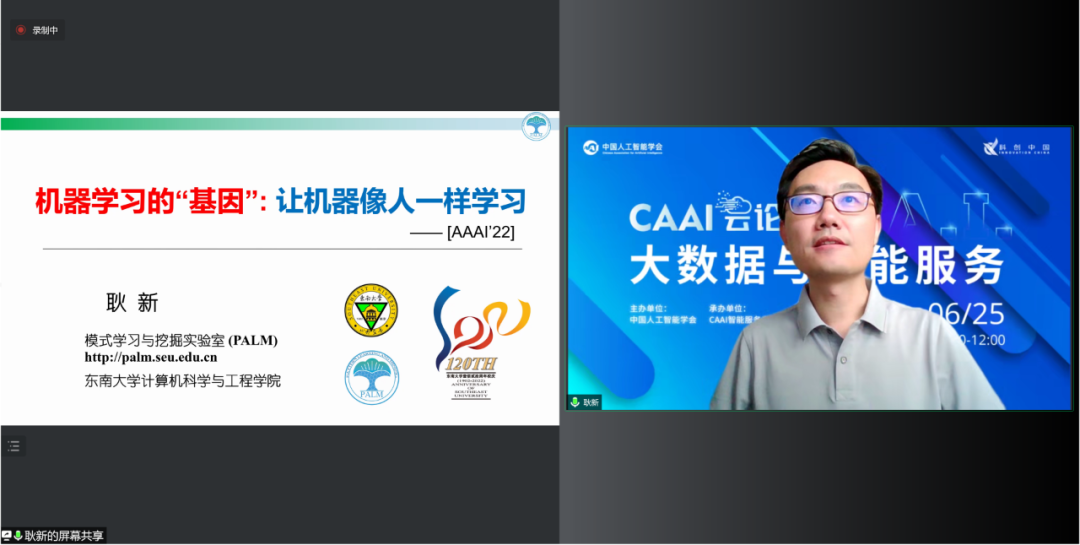This screenshot has height=545, width=1080.
Task: Click the 耿新 name tag on the video
Action: point(591,402)
